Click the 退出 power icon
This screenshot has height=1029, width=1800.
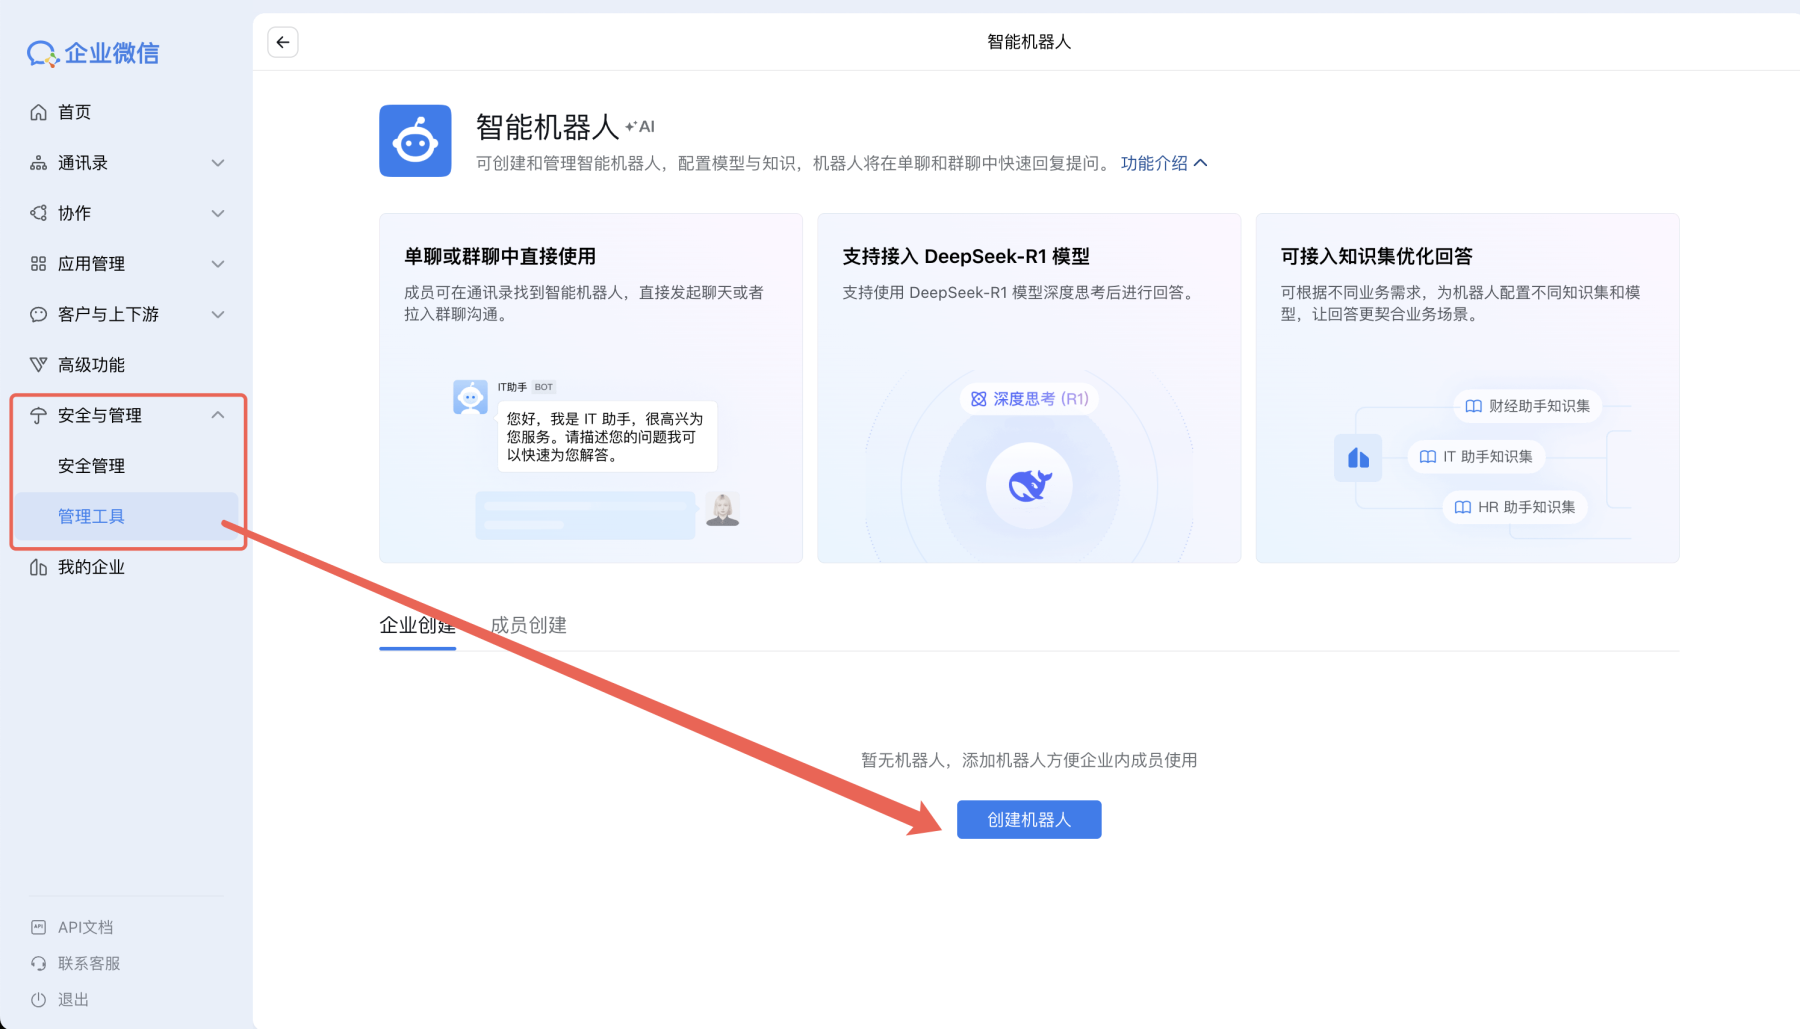(38, 999)
